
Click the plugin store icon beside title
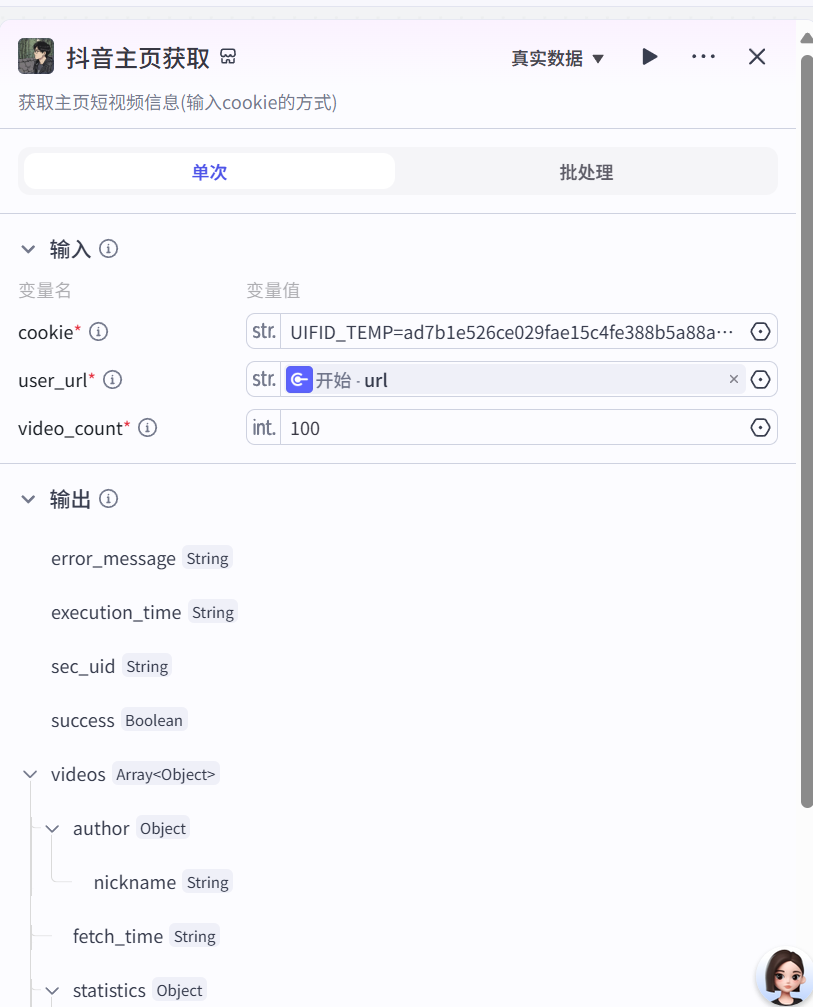click(x=228, y=57)
